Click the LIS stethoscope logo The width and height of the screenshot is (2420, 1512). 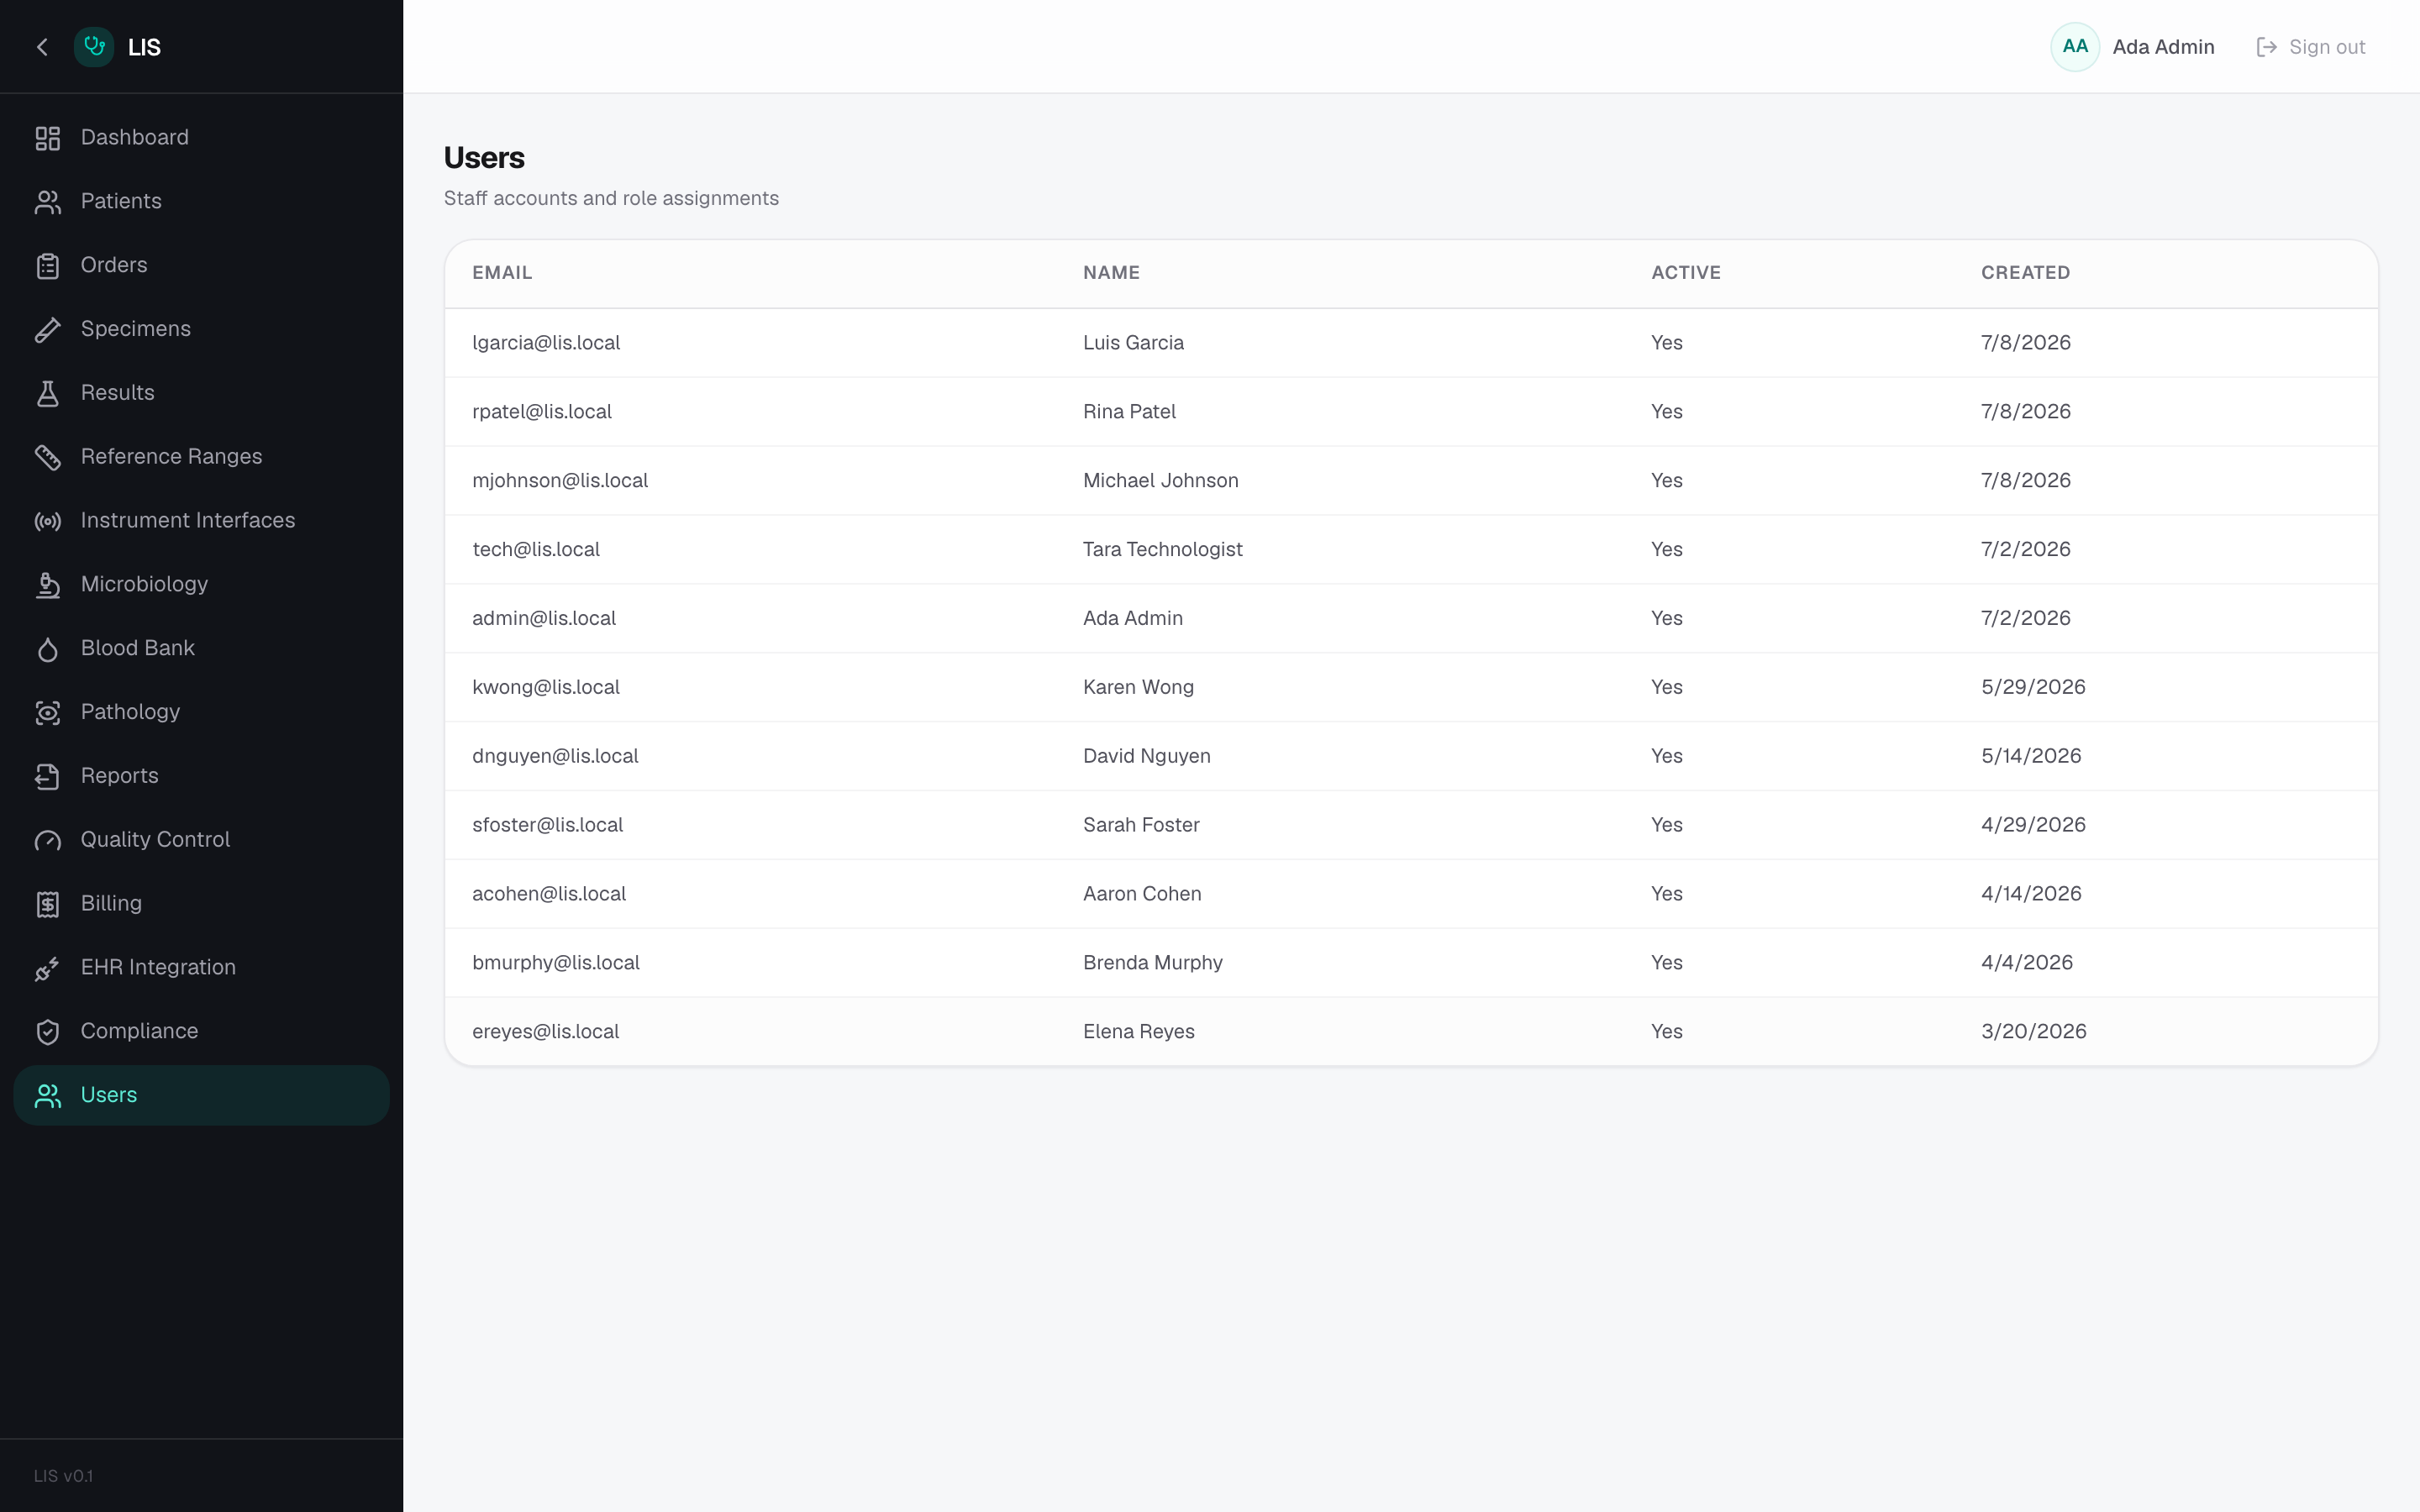(94, 47)
